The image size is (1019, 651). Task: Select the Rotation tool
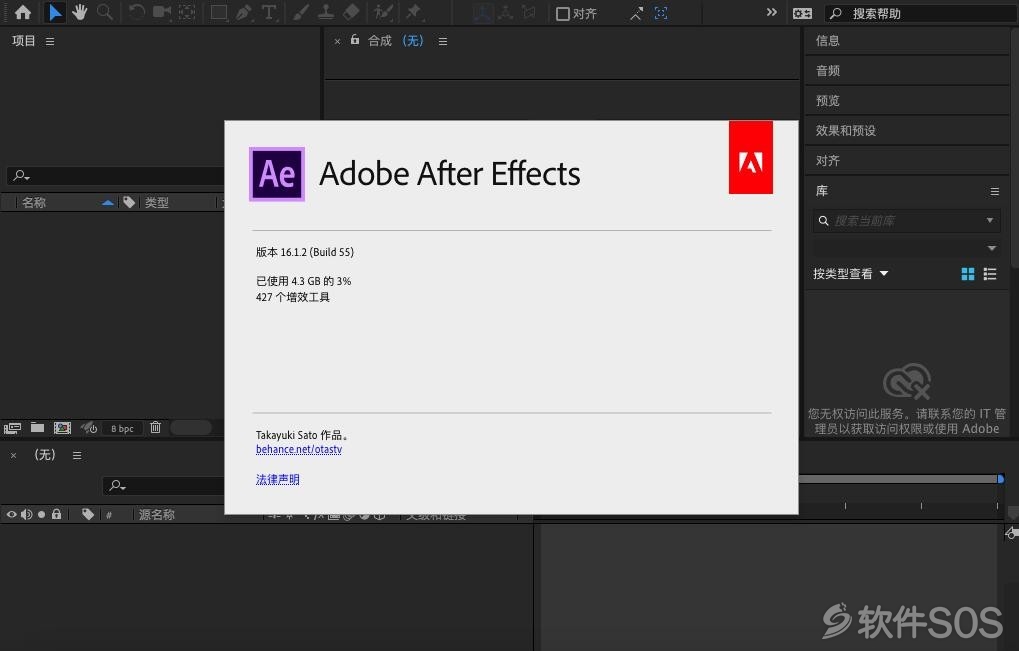[x=136, y=12]
